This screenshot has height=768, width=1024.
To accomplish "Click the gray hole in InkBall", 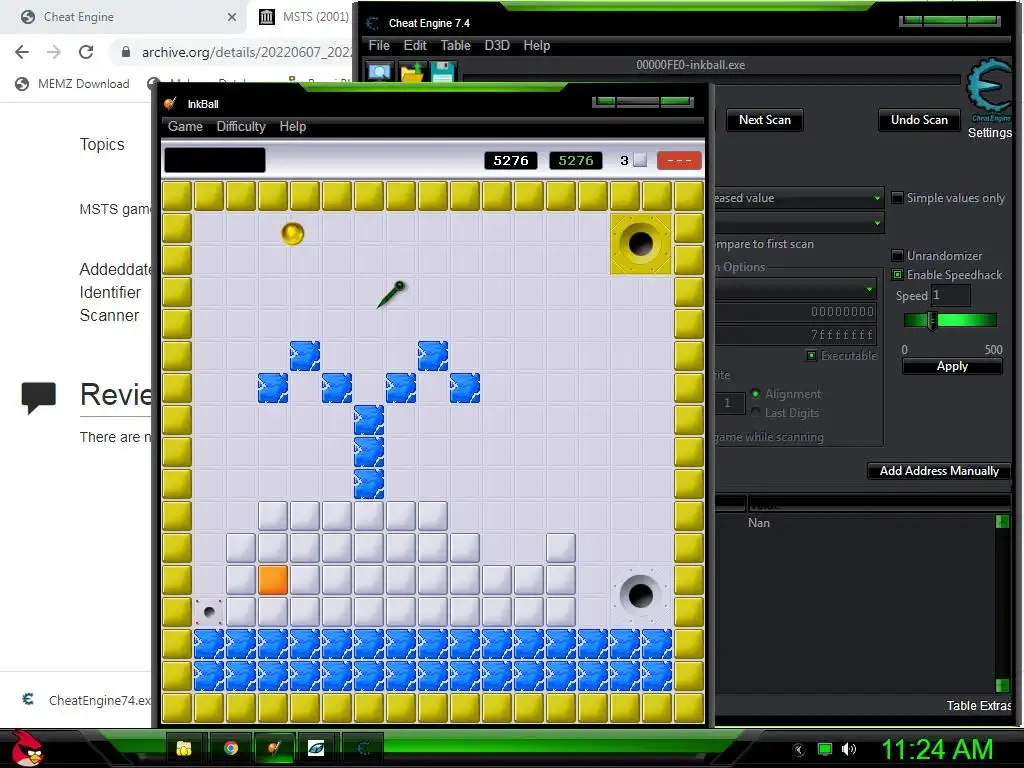I will pos(641,595).
